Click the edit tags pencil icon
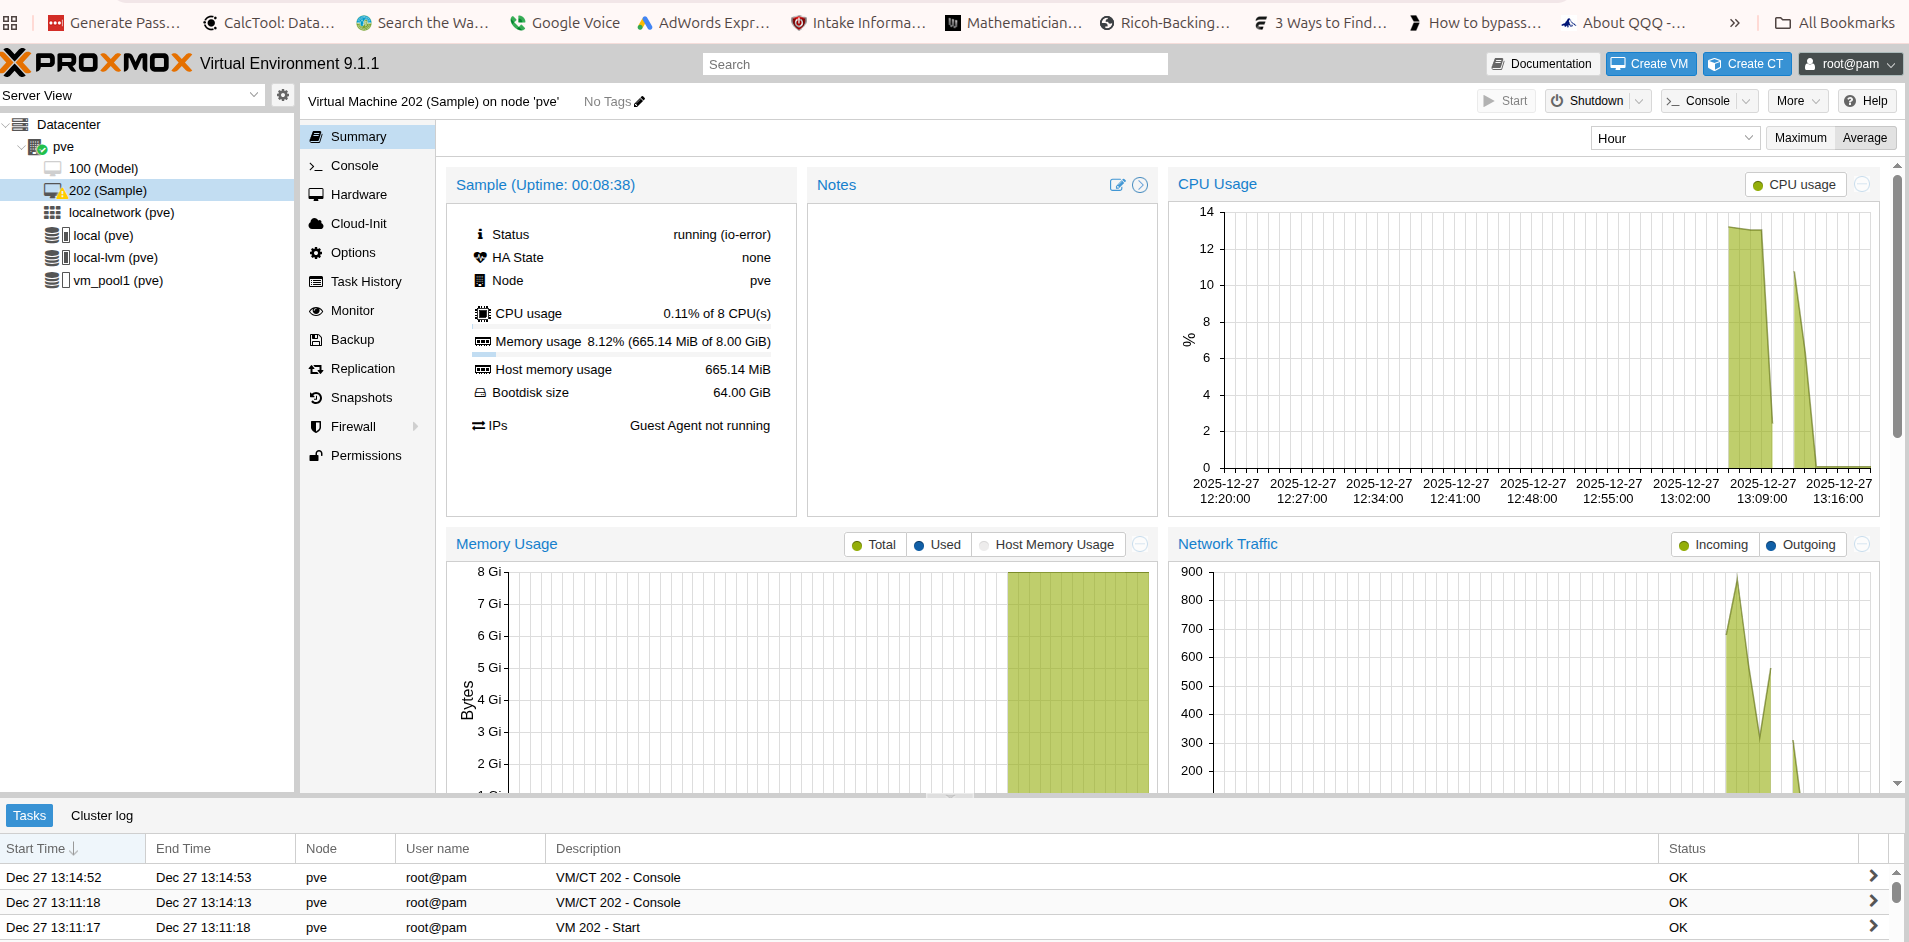The image size is (1909, 942). point(640,101)
